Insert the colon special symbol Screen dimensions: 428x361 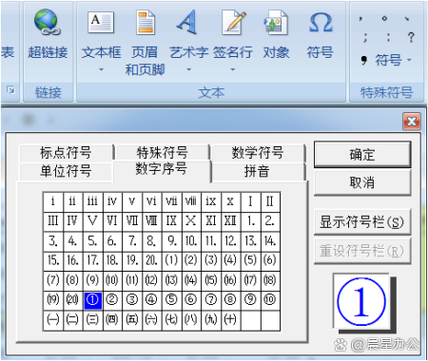[388, 37]
